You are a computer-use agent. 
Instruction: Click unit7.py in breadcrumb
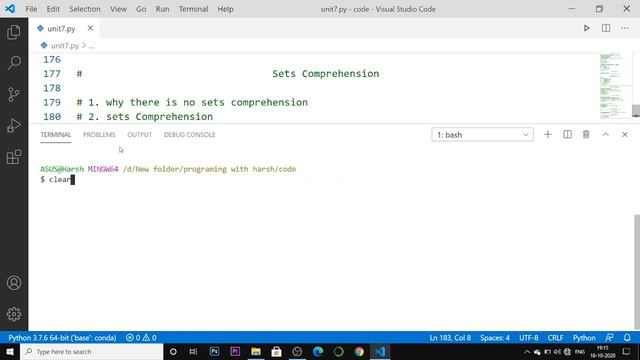64,46
